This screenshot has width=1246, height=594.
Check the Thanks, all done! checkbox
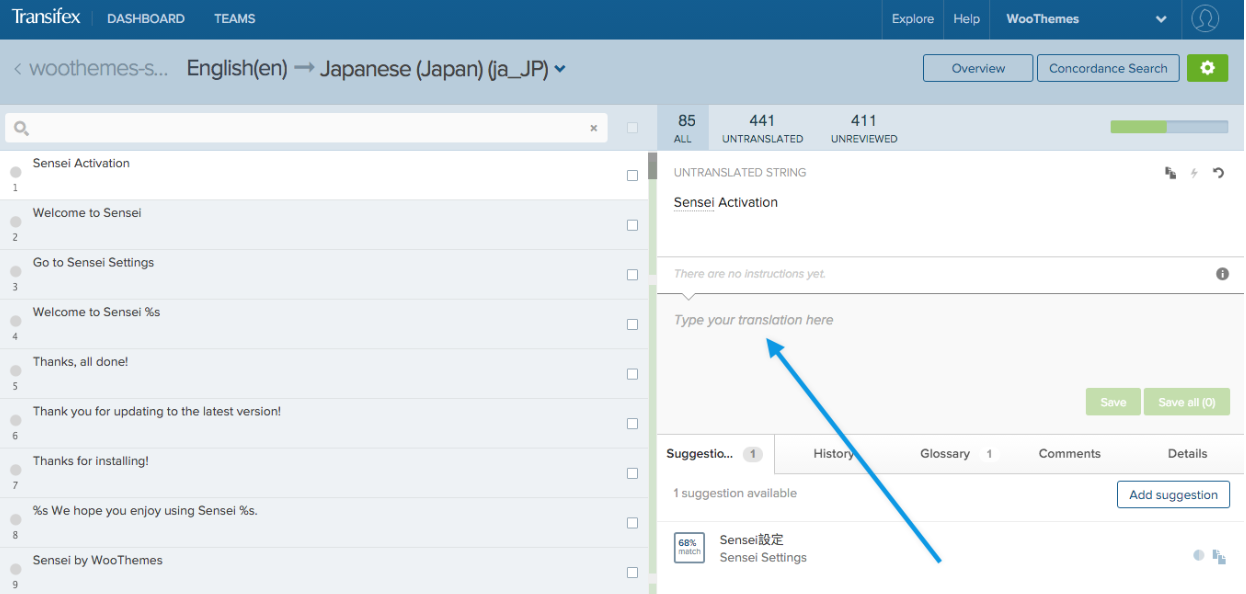click(632, 374)
